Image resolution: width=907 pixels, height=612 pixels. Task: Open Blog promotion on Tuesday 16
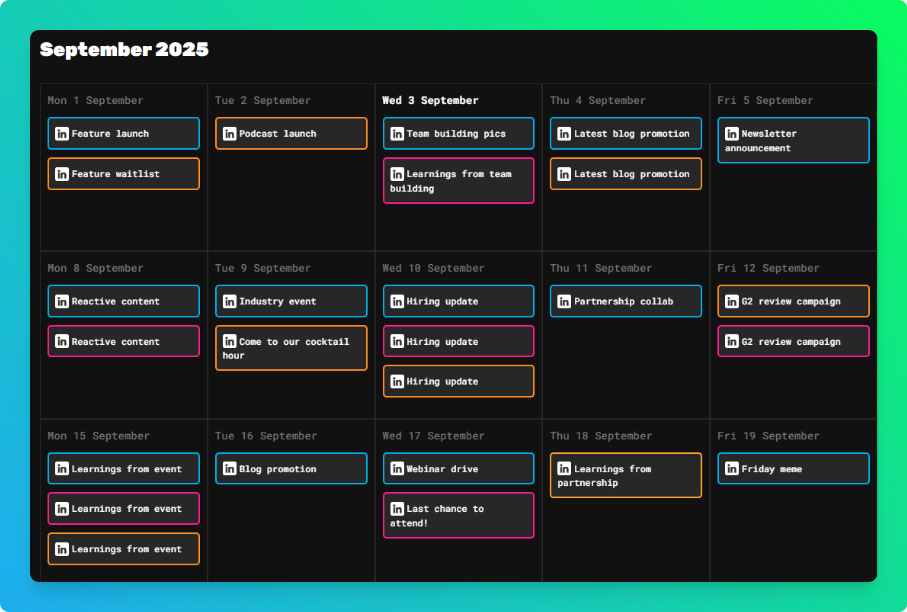tap(290, 468)
